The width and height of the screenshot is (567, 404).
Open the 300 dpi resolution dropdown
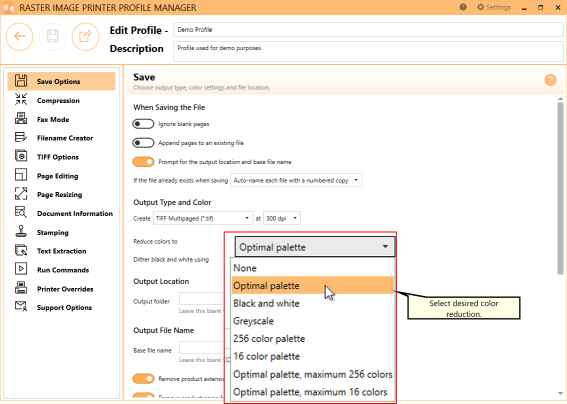point(282,218)
